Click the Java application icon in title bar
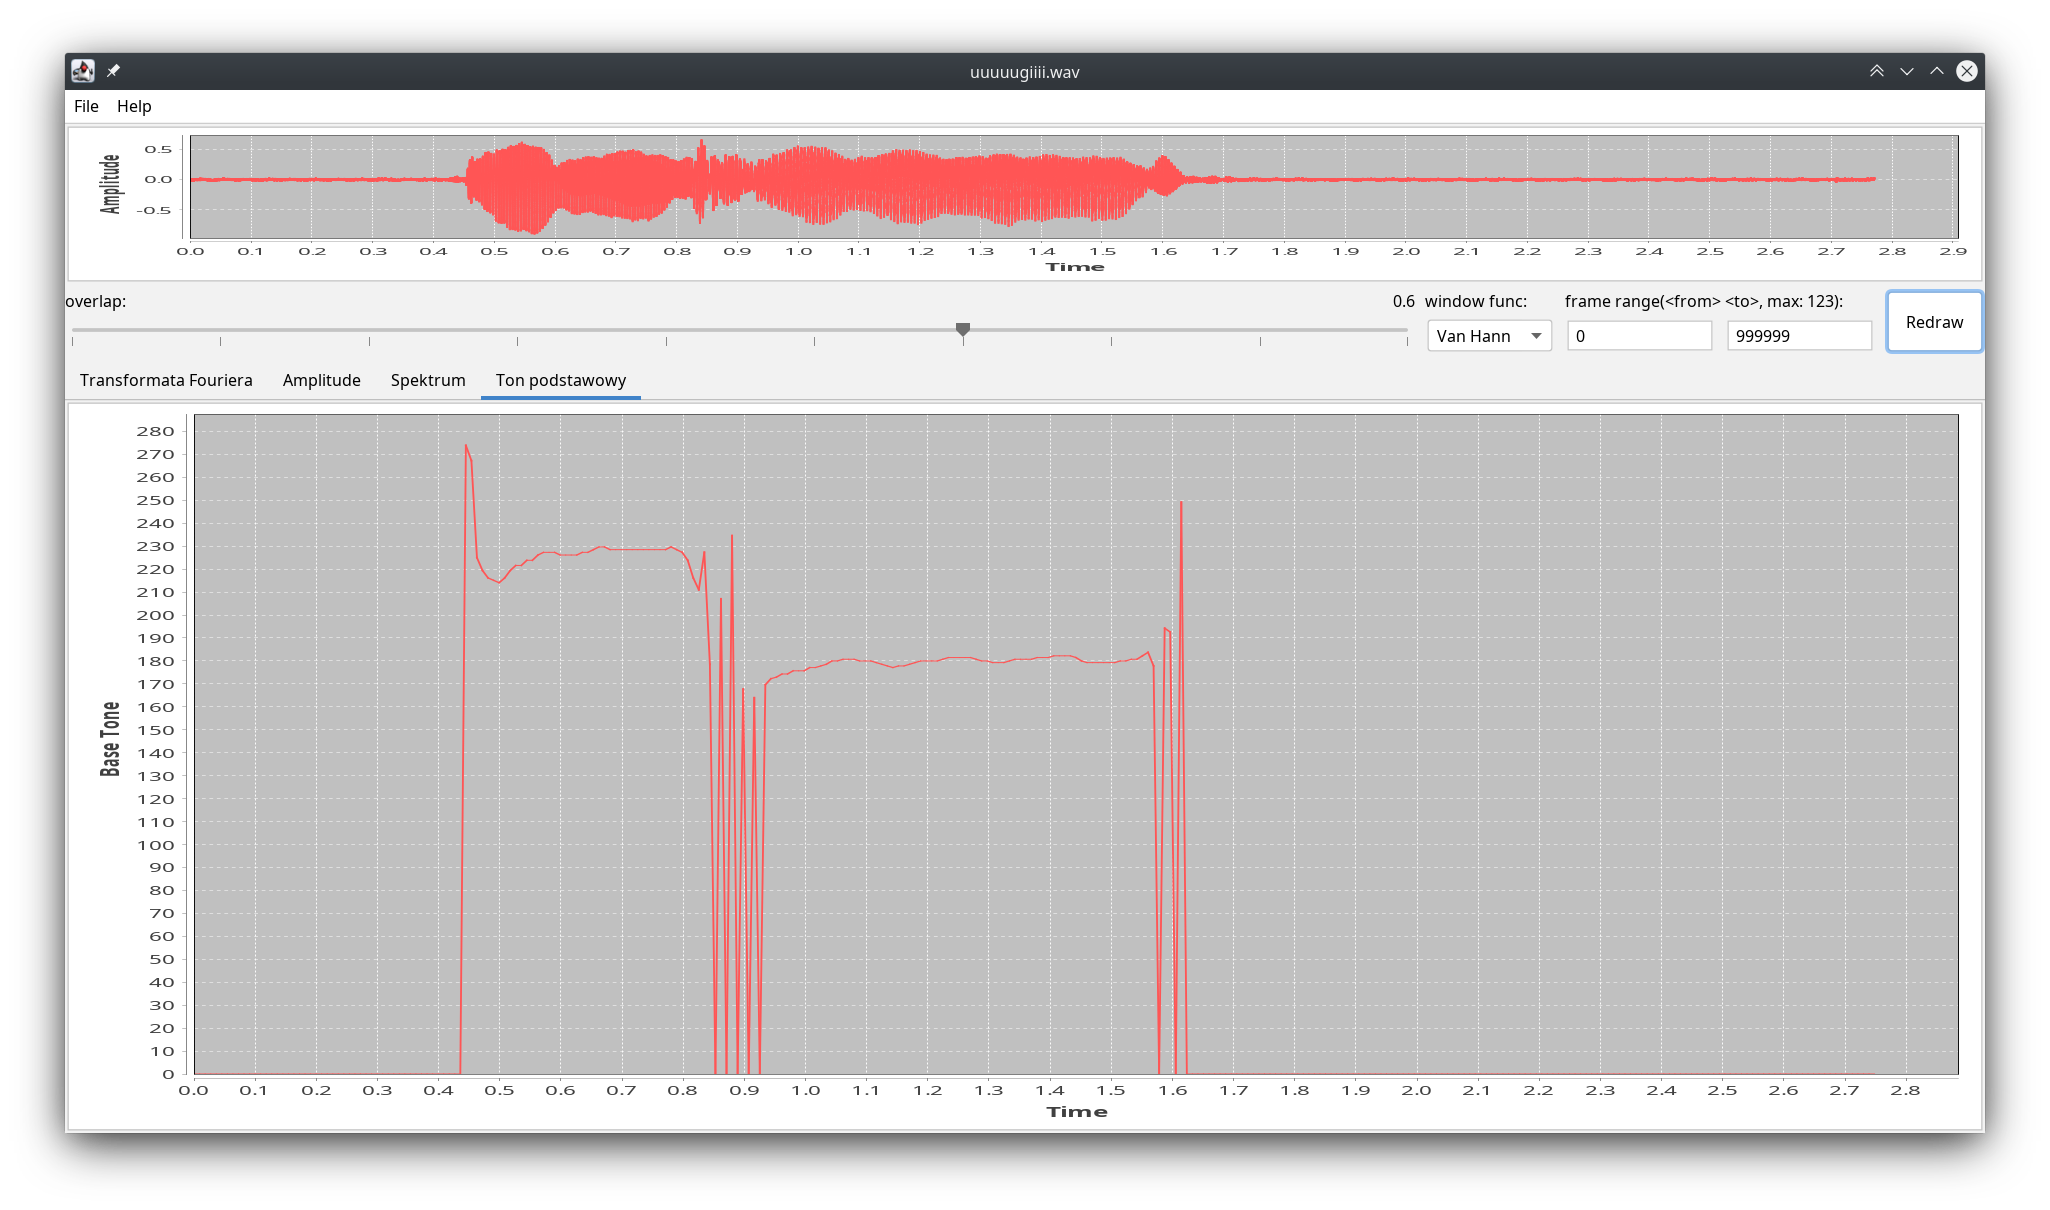Screen dimensions: 2050x1210 pos(83,71)
